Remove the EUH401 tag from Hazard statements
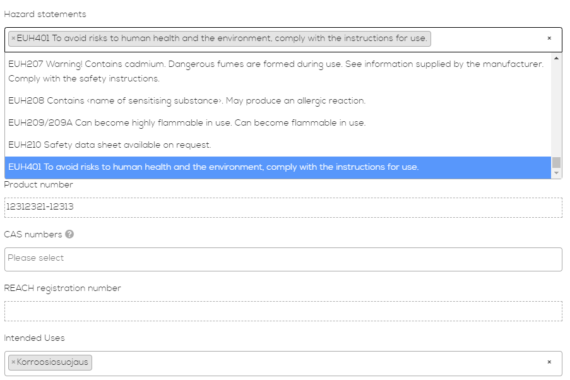Screen dimensions: 570x380 coord(13,38)
